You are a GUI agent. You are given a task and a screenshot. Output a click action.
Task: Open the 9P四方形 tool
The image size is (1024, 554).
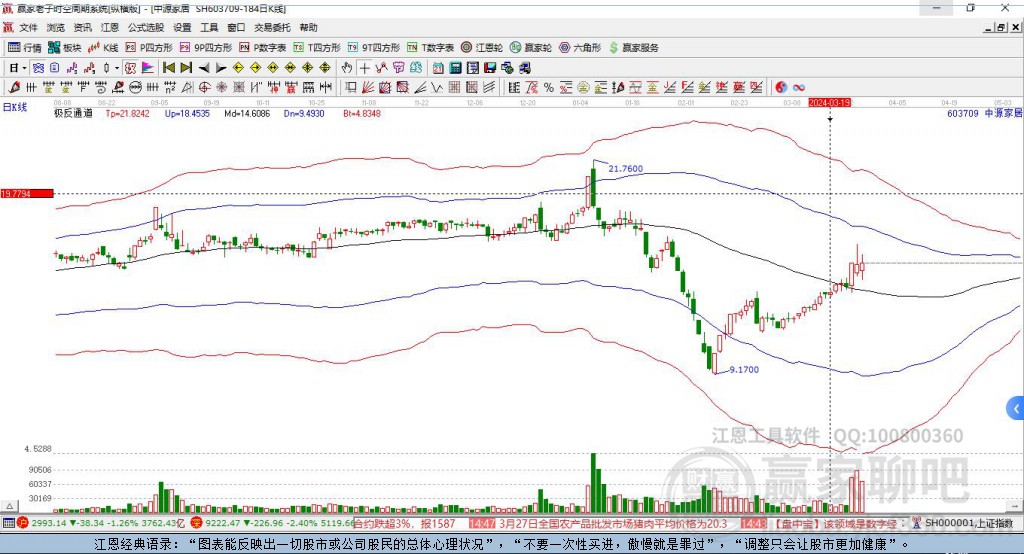206,48
